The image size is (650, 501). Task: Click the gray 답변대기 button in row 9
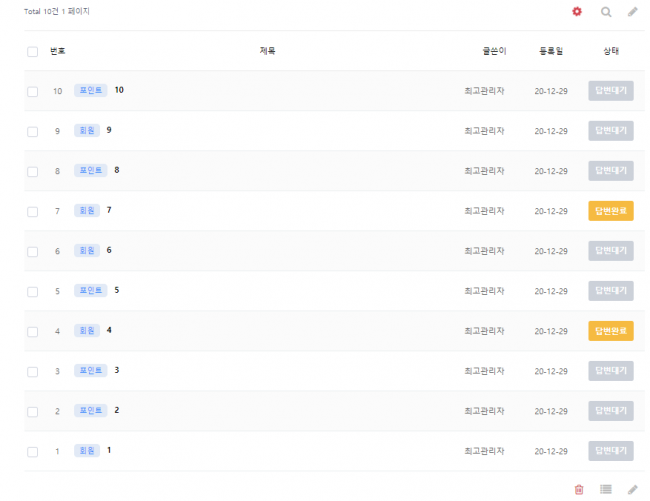click(611, 131)
